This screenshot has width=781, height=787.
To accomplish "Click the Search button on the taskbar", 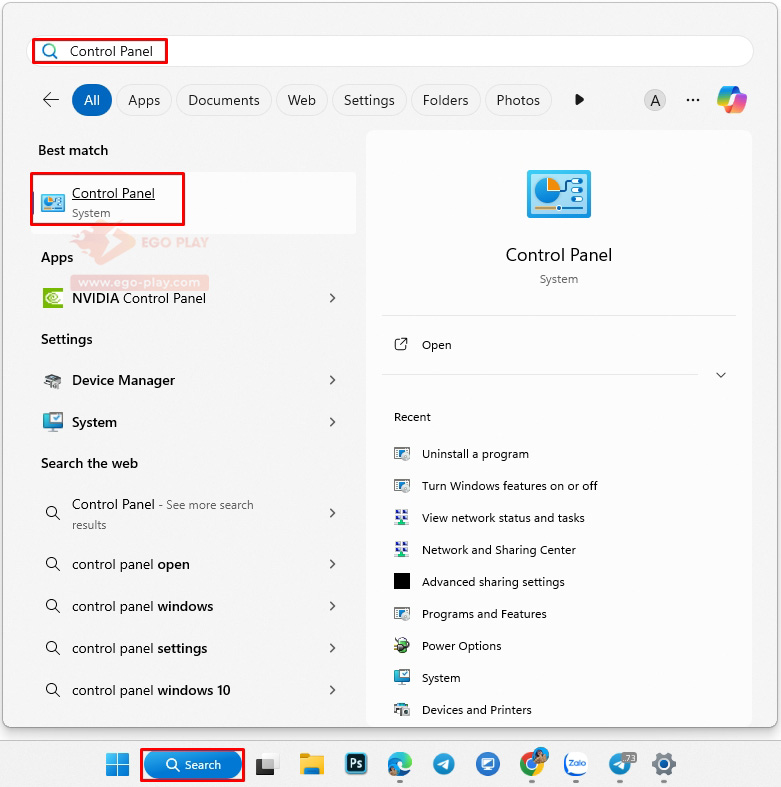I will click(193, 764).
